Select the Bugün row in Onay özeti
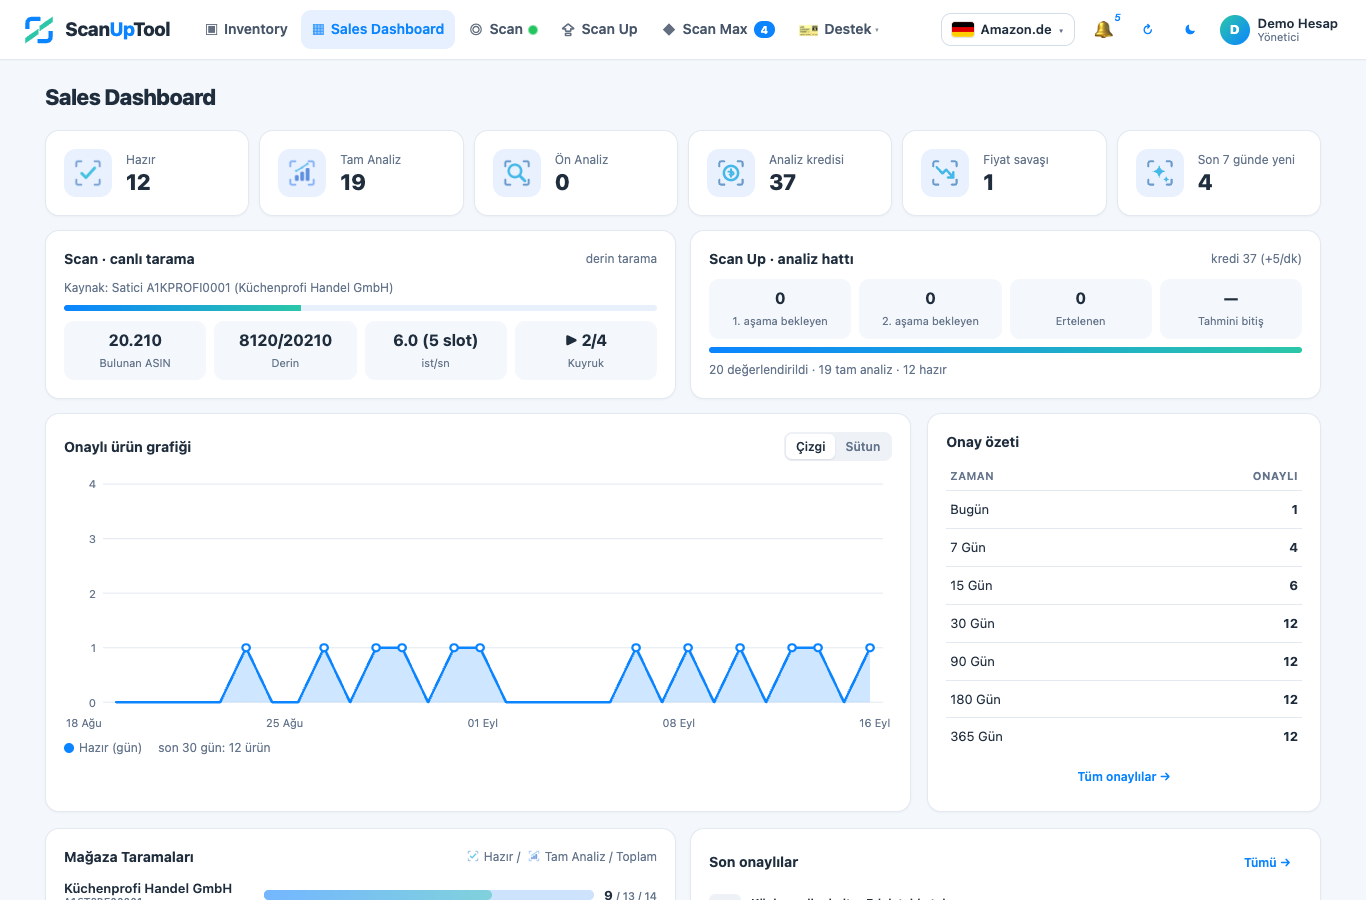This screenshot has height=900, width=1366. click(1124, 510)
